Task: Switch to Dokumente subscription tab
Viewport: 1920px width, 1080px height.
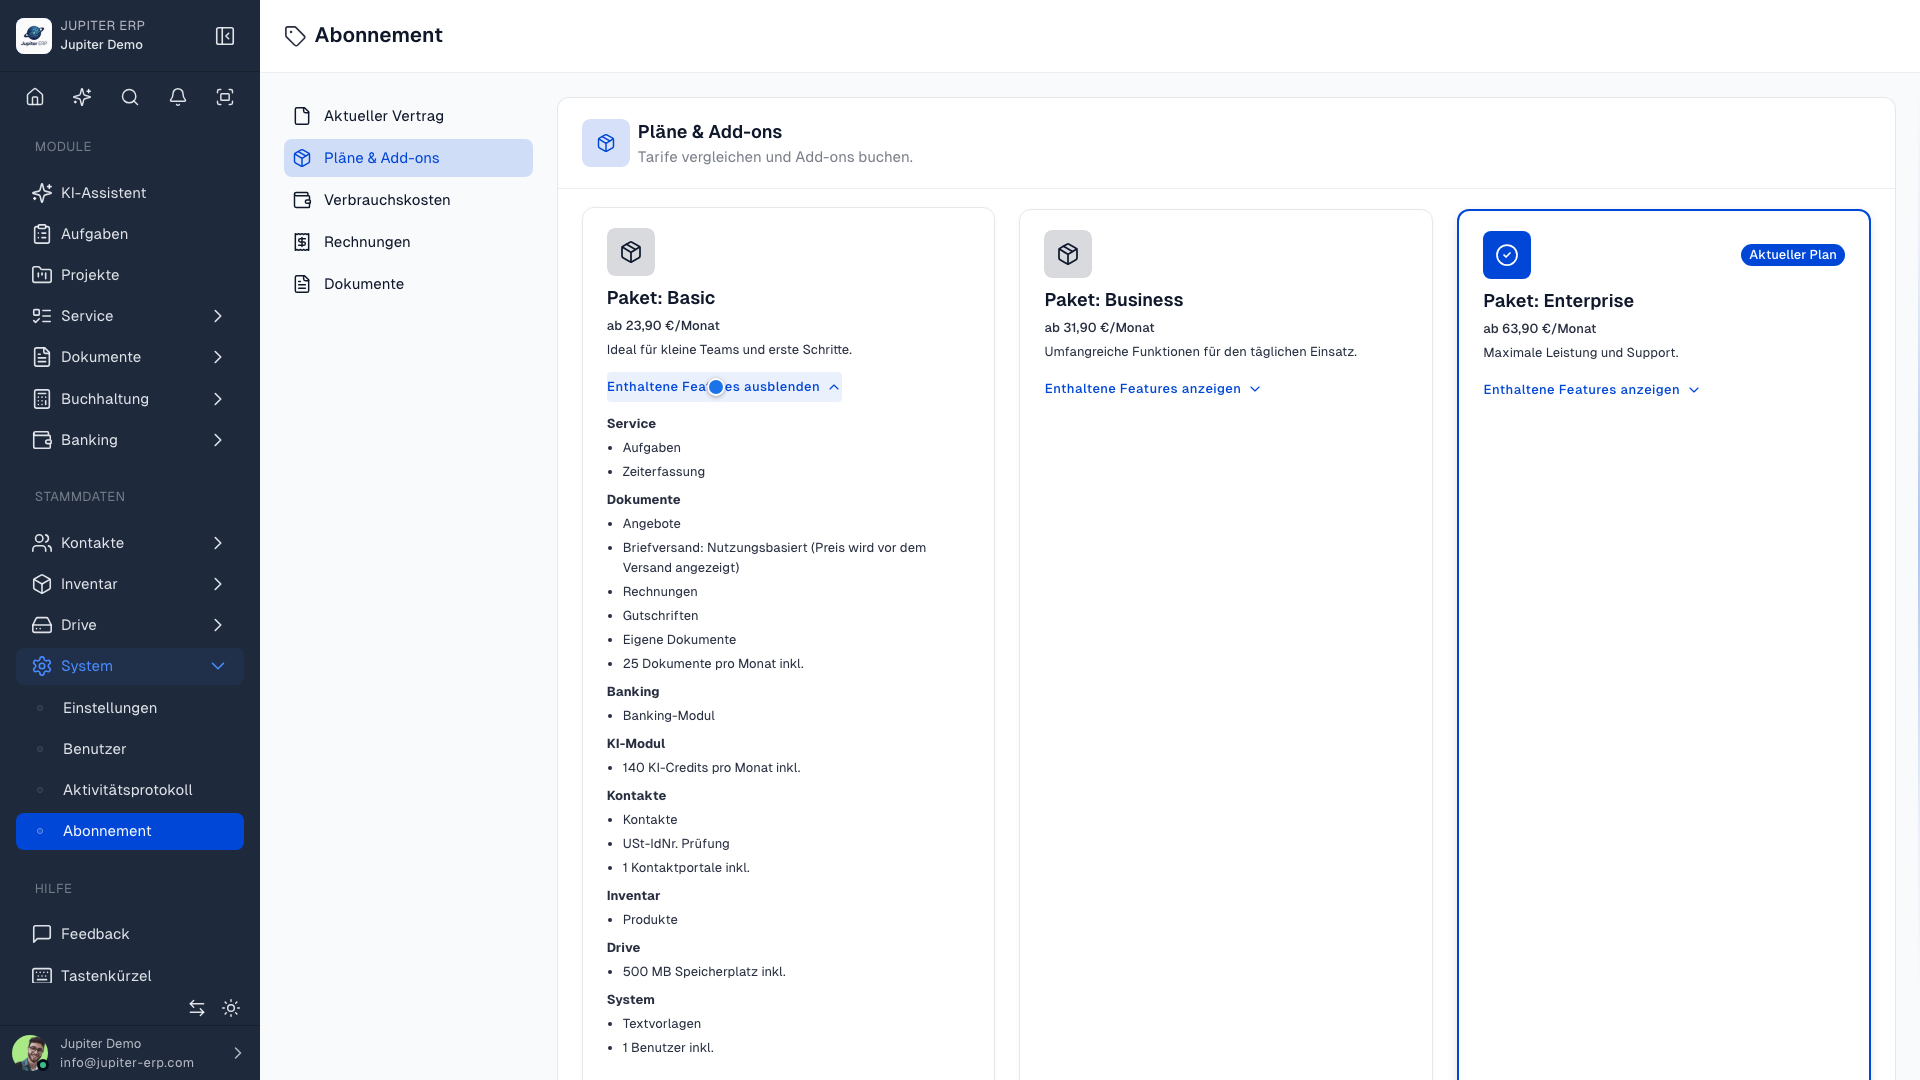Action: (408, 284)
